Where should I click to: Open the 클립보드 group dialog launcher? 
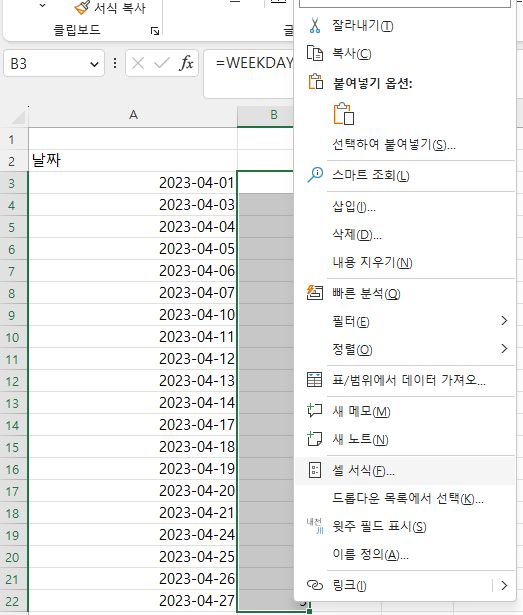tap(155, 31)
